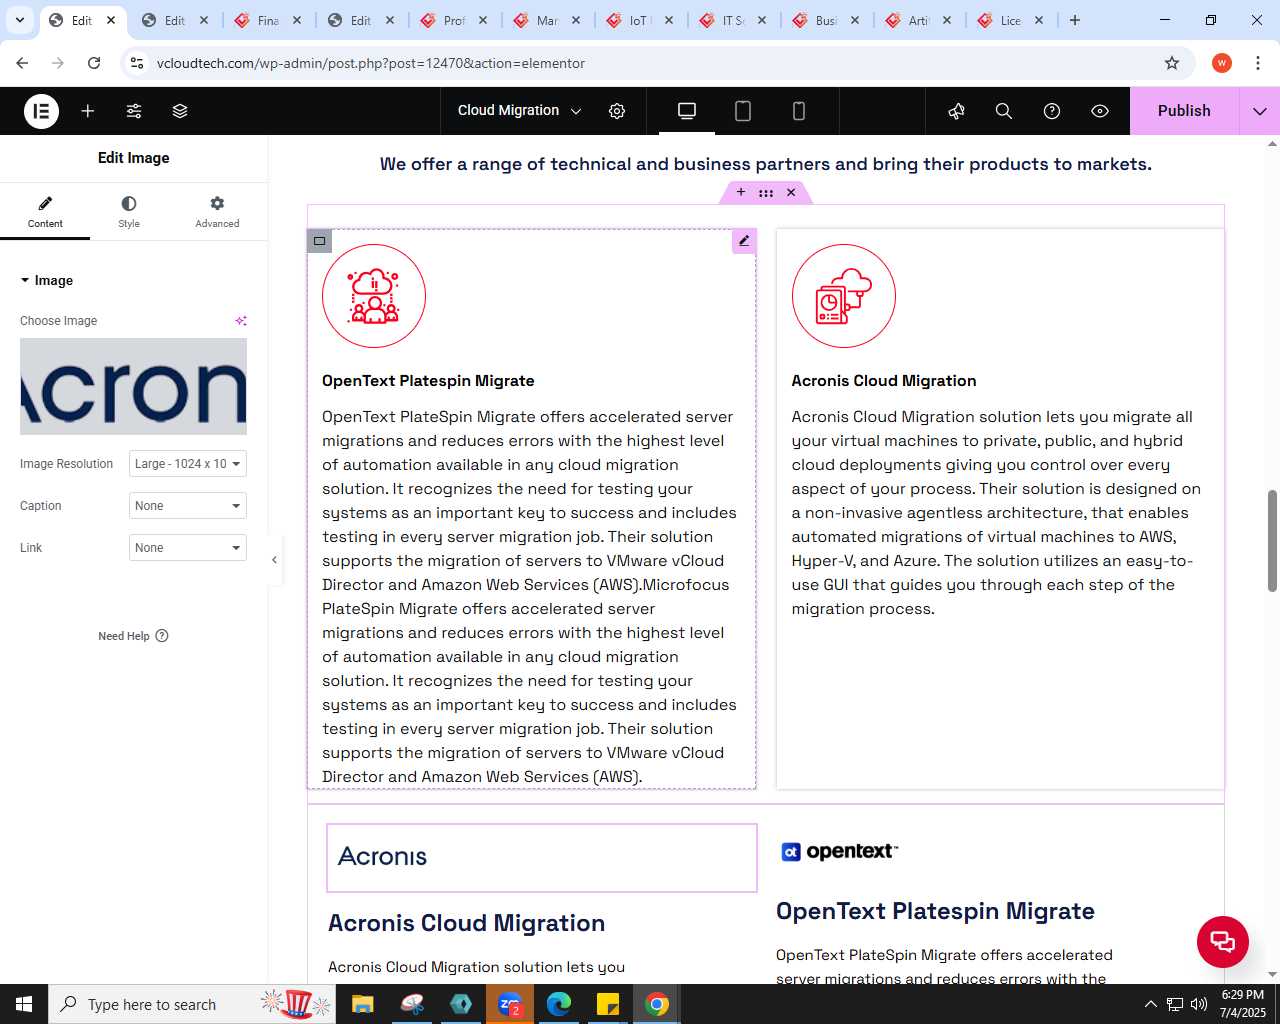Open the red chat bubble button
This screenshot has width=1280, height=1024.
click(x=1223, y=942)
